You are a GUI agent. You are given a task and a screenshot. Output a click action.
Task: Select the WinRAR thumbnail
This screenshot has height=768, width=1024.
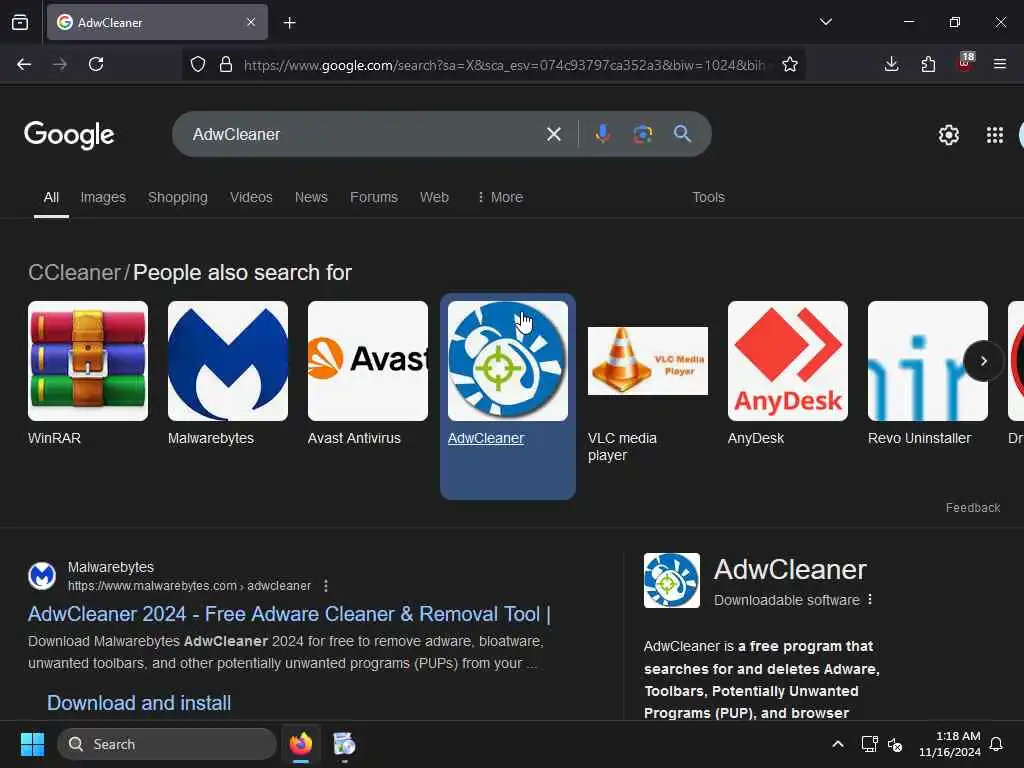pos(88,360)
